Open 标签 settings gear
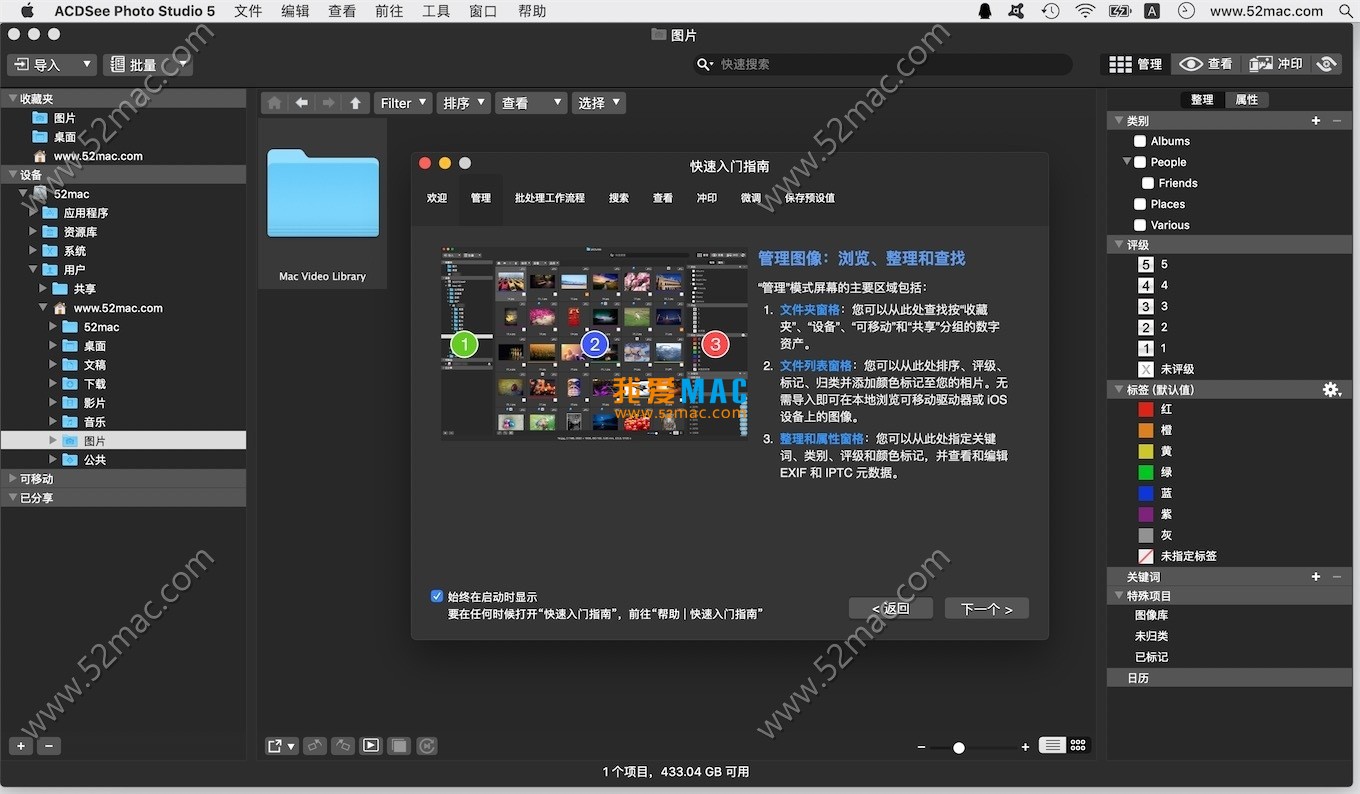Viewport: 1360px width, 794px height. point(1331,390)
